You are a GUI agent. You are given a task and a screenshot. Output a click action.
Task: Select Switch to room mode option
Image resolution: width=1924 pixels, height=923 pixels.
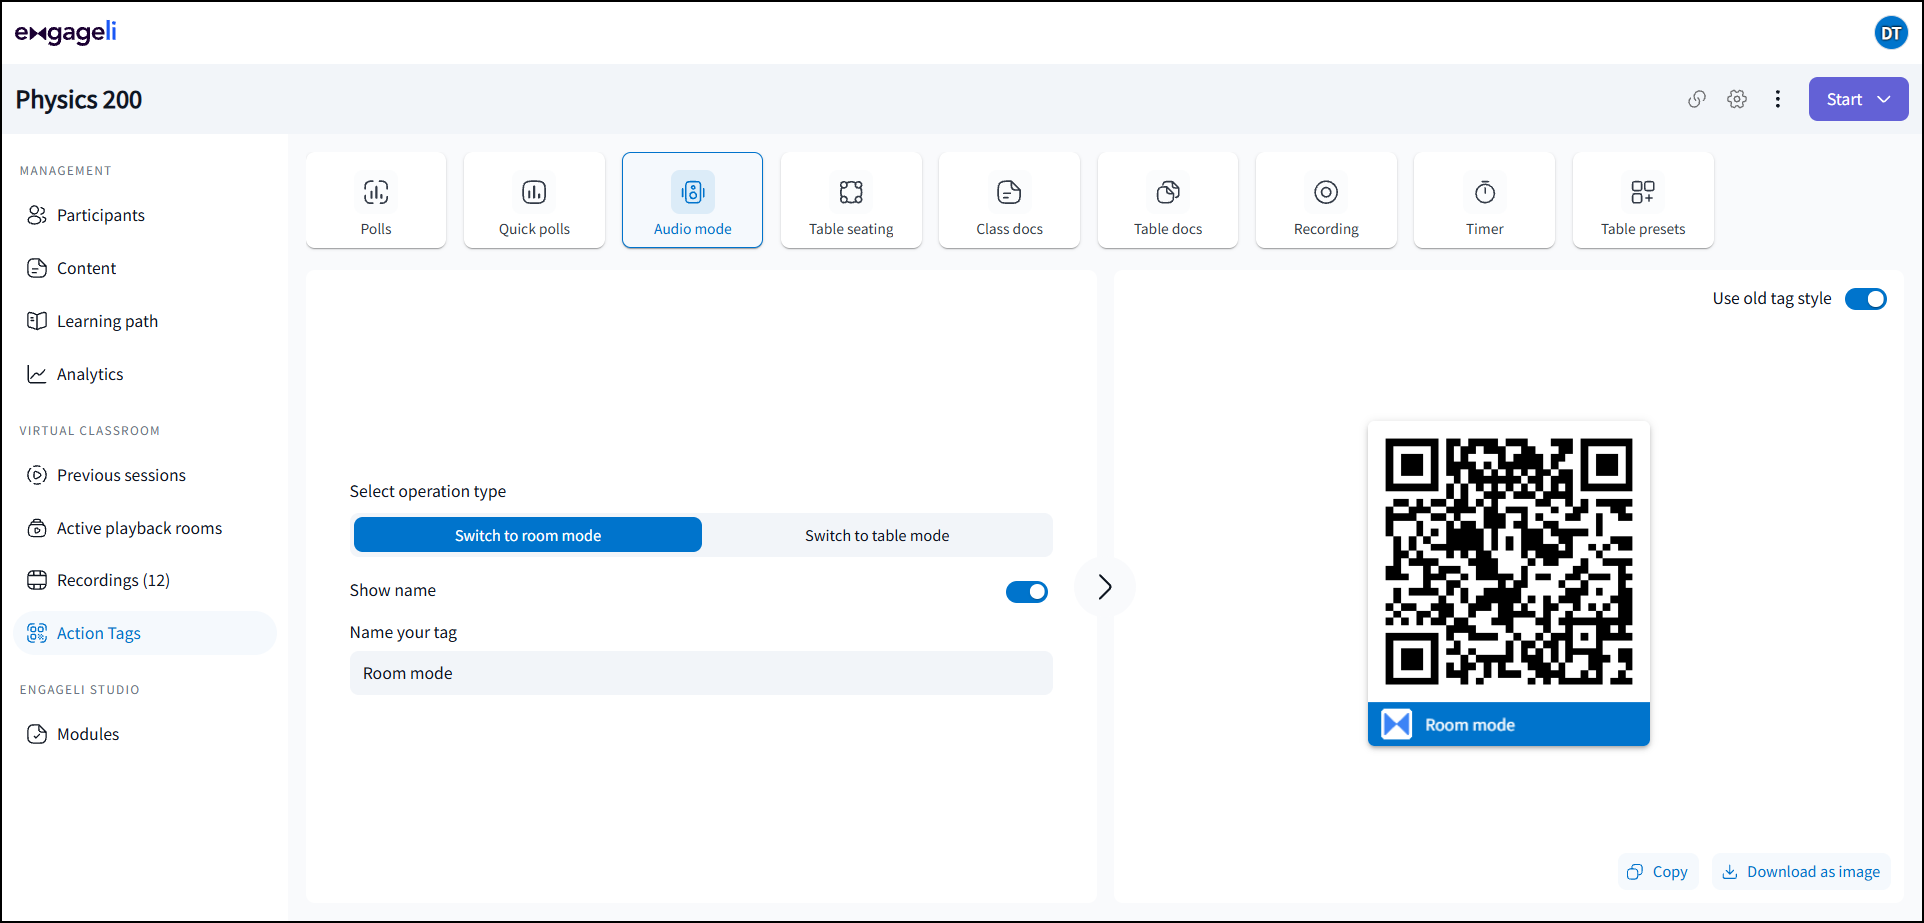[x=528, y=535]
